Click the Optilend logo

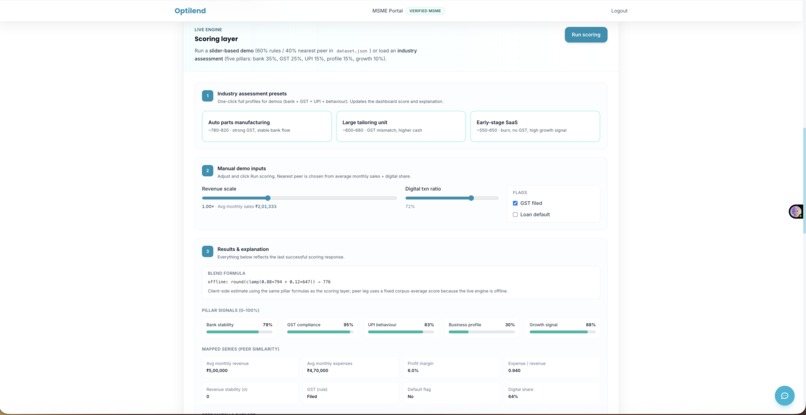(190, 11)
